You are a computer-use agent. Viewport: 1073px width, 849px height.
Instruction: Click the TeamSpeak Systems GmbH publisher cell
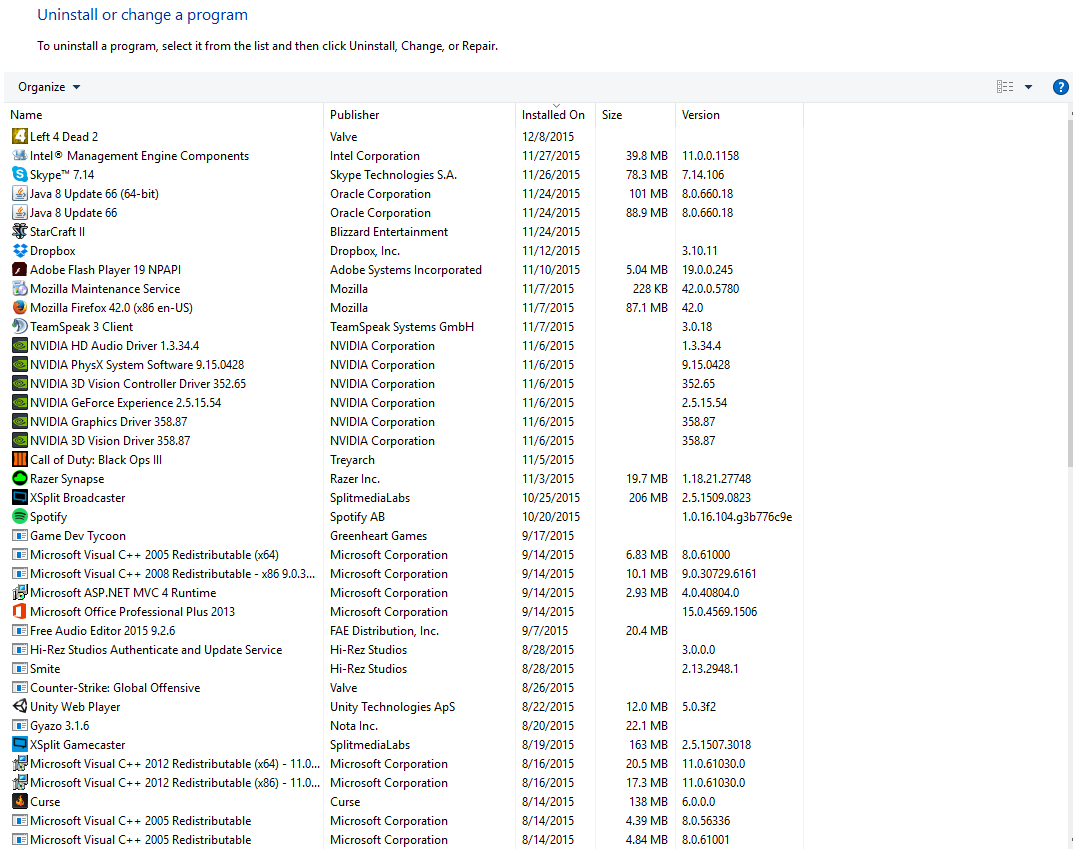402,326
